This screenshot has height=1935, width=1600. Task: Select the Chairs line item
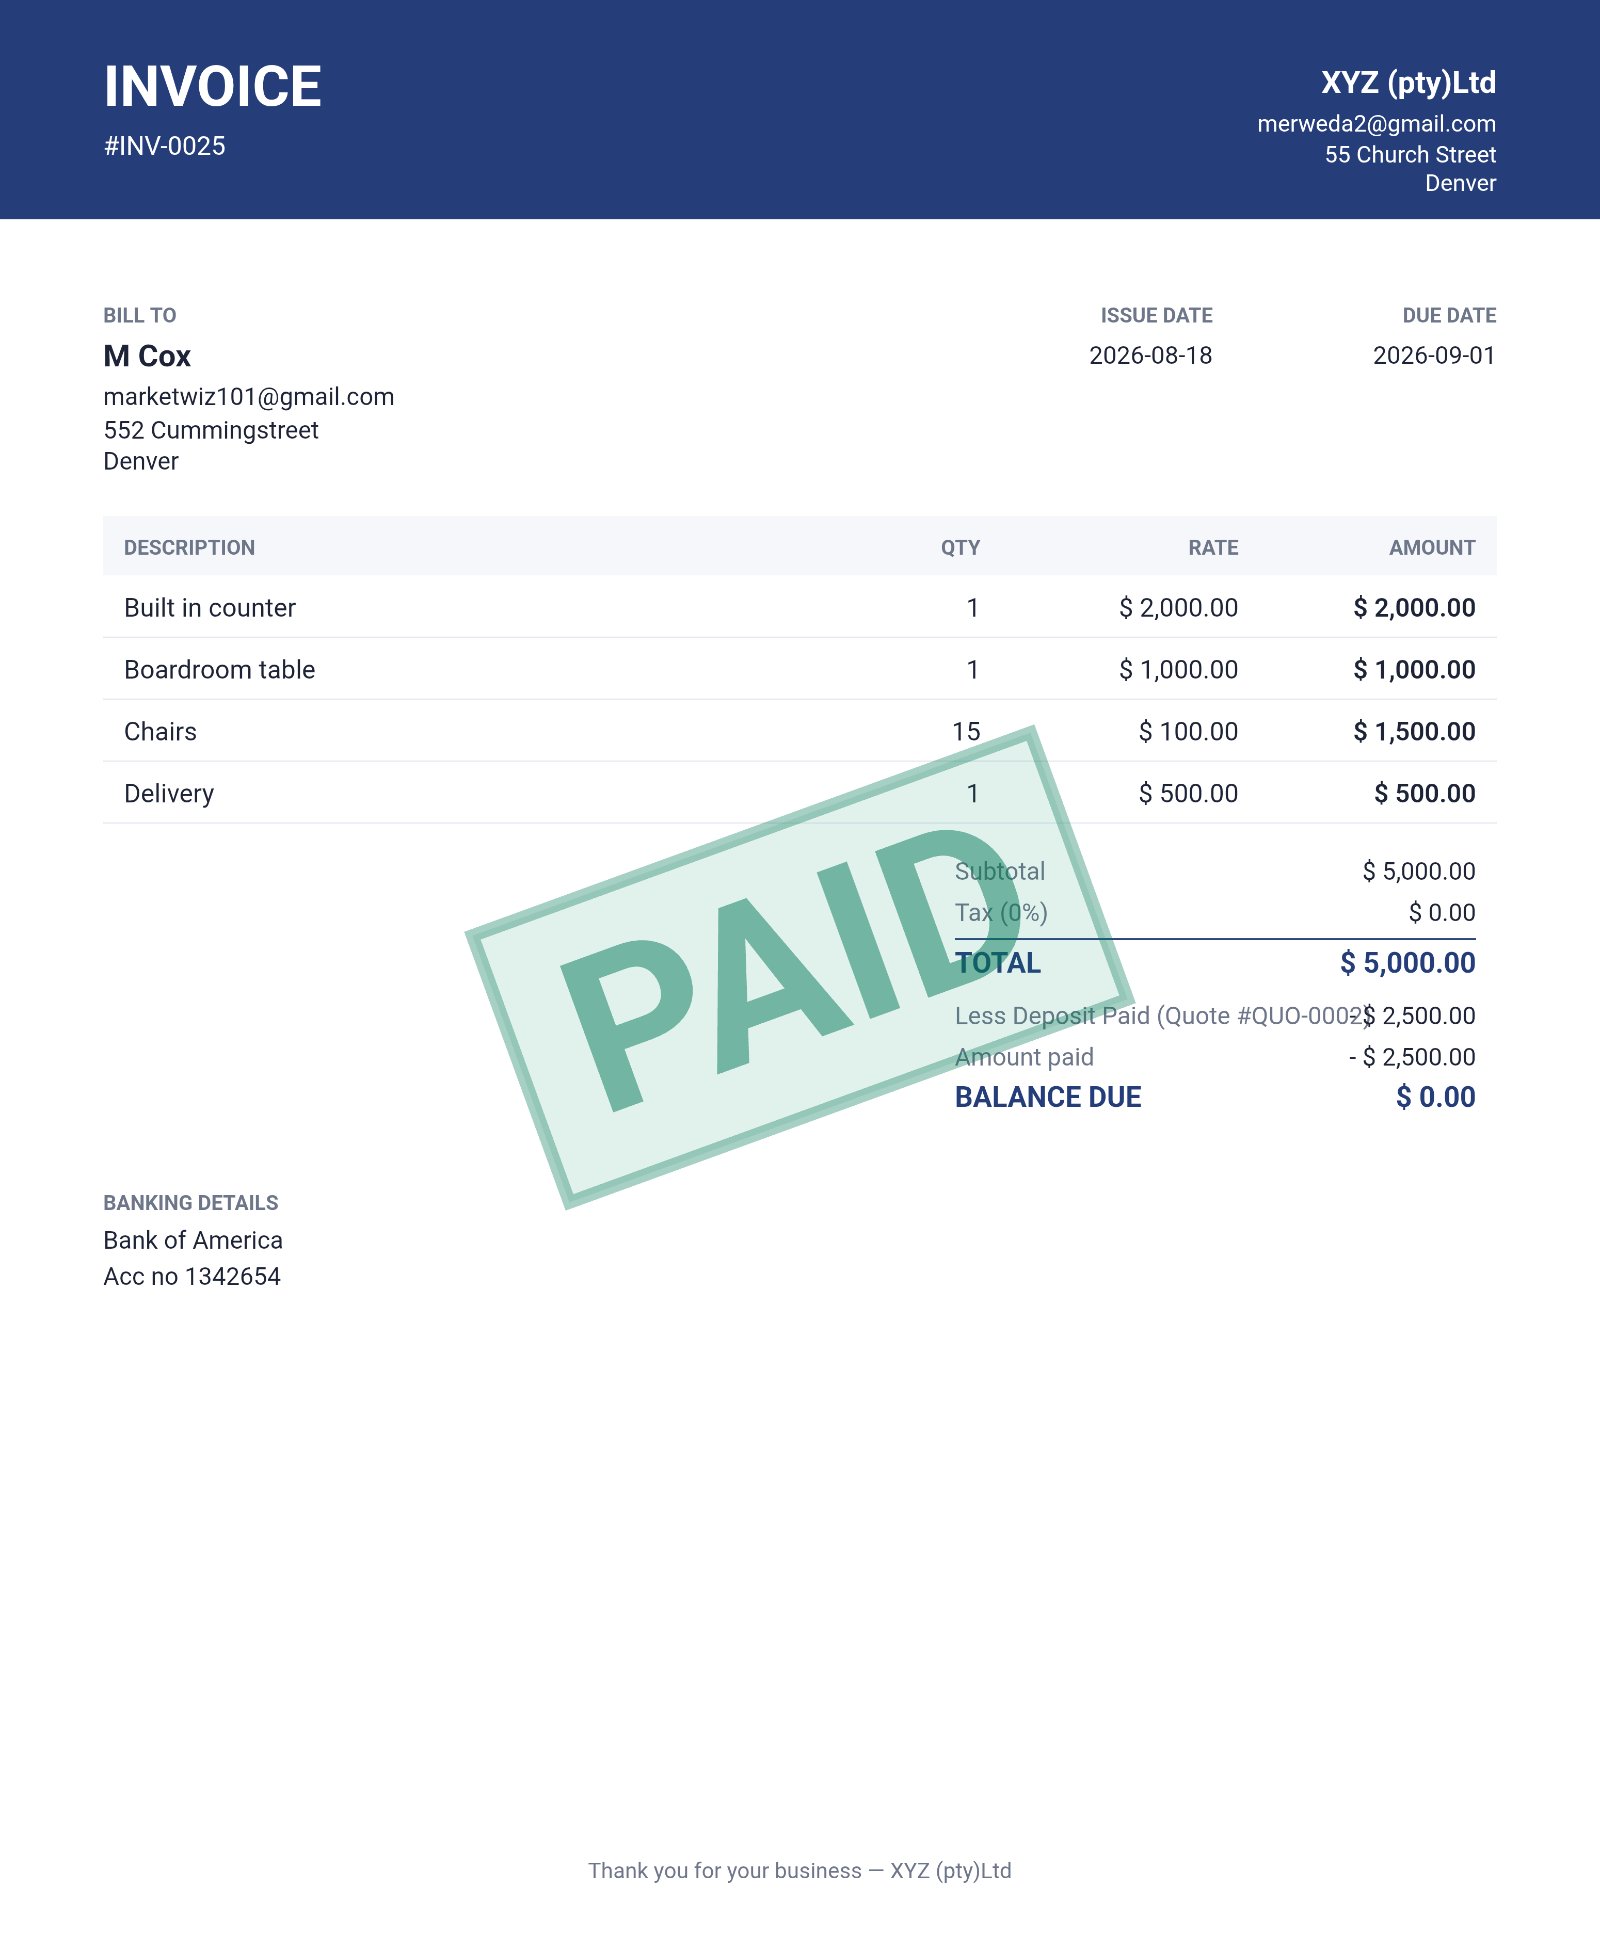coord(160,732)
